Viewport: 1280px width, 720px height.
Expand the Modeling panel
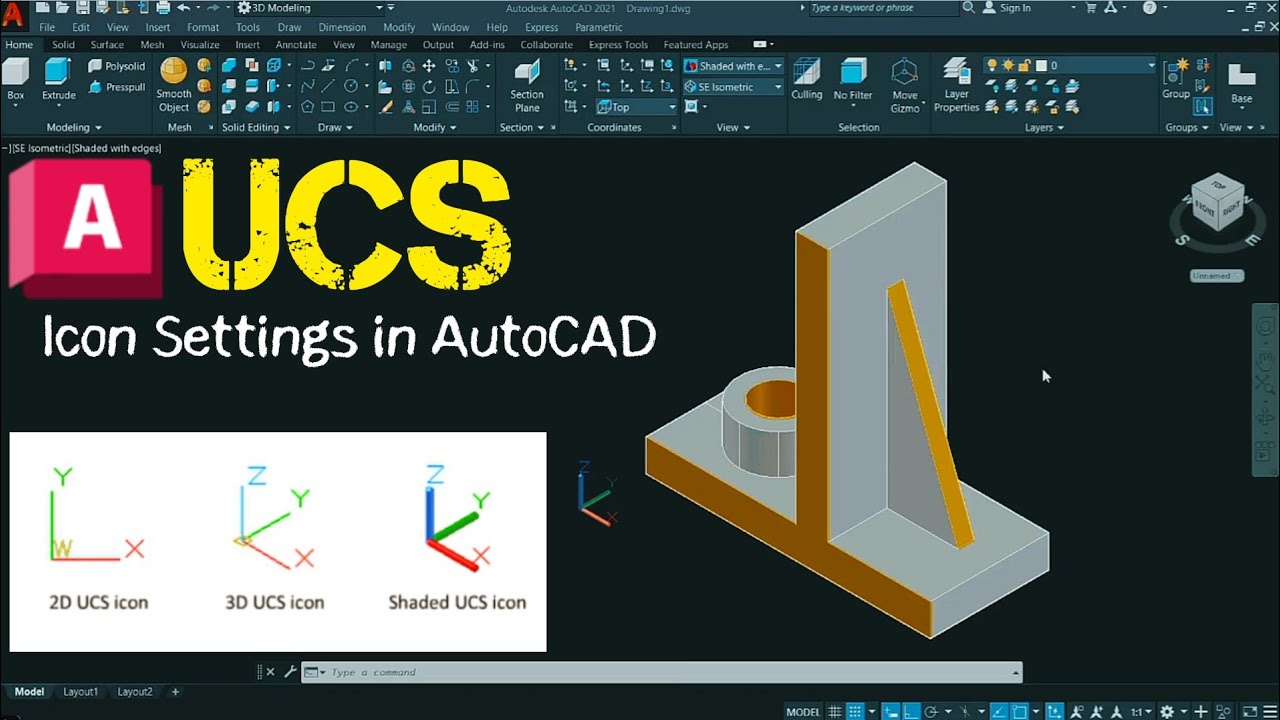click(74, 127)
